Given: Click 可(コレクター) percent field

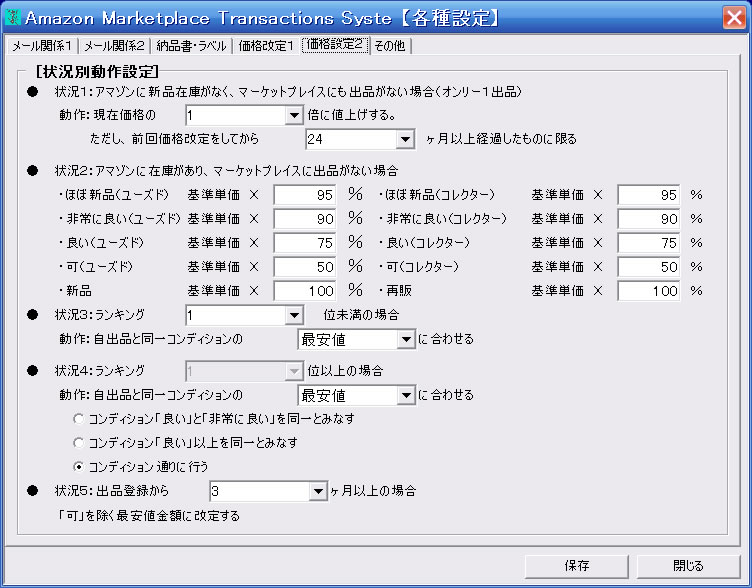Looking at the screenshot, I should pyautogui.click(x=648, y=267).
